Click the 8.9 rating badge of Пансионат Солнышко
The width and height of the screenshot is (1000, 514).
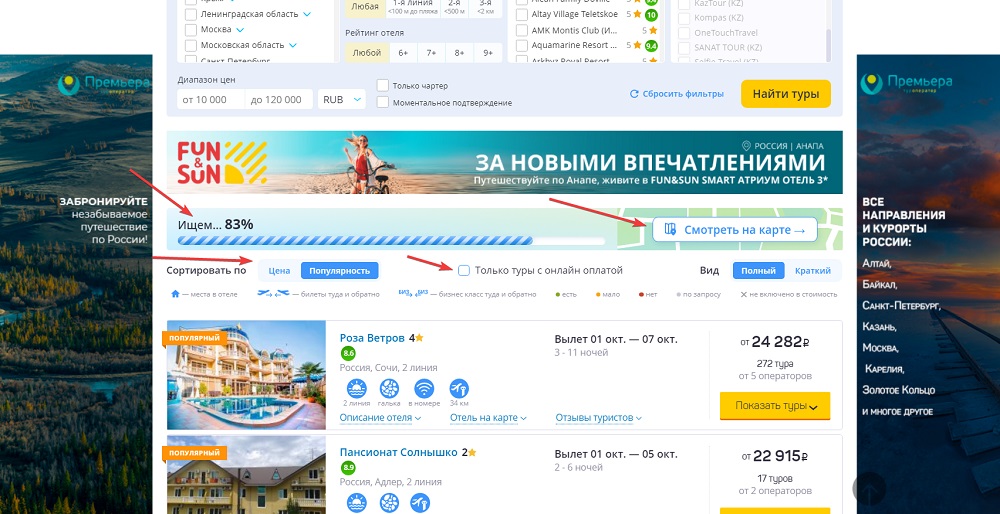(x=348, y=467)
